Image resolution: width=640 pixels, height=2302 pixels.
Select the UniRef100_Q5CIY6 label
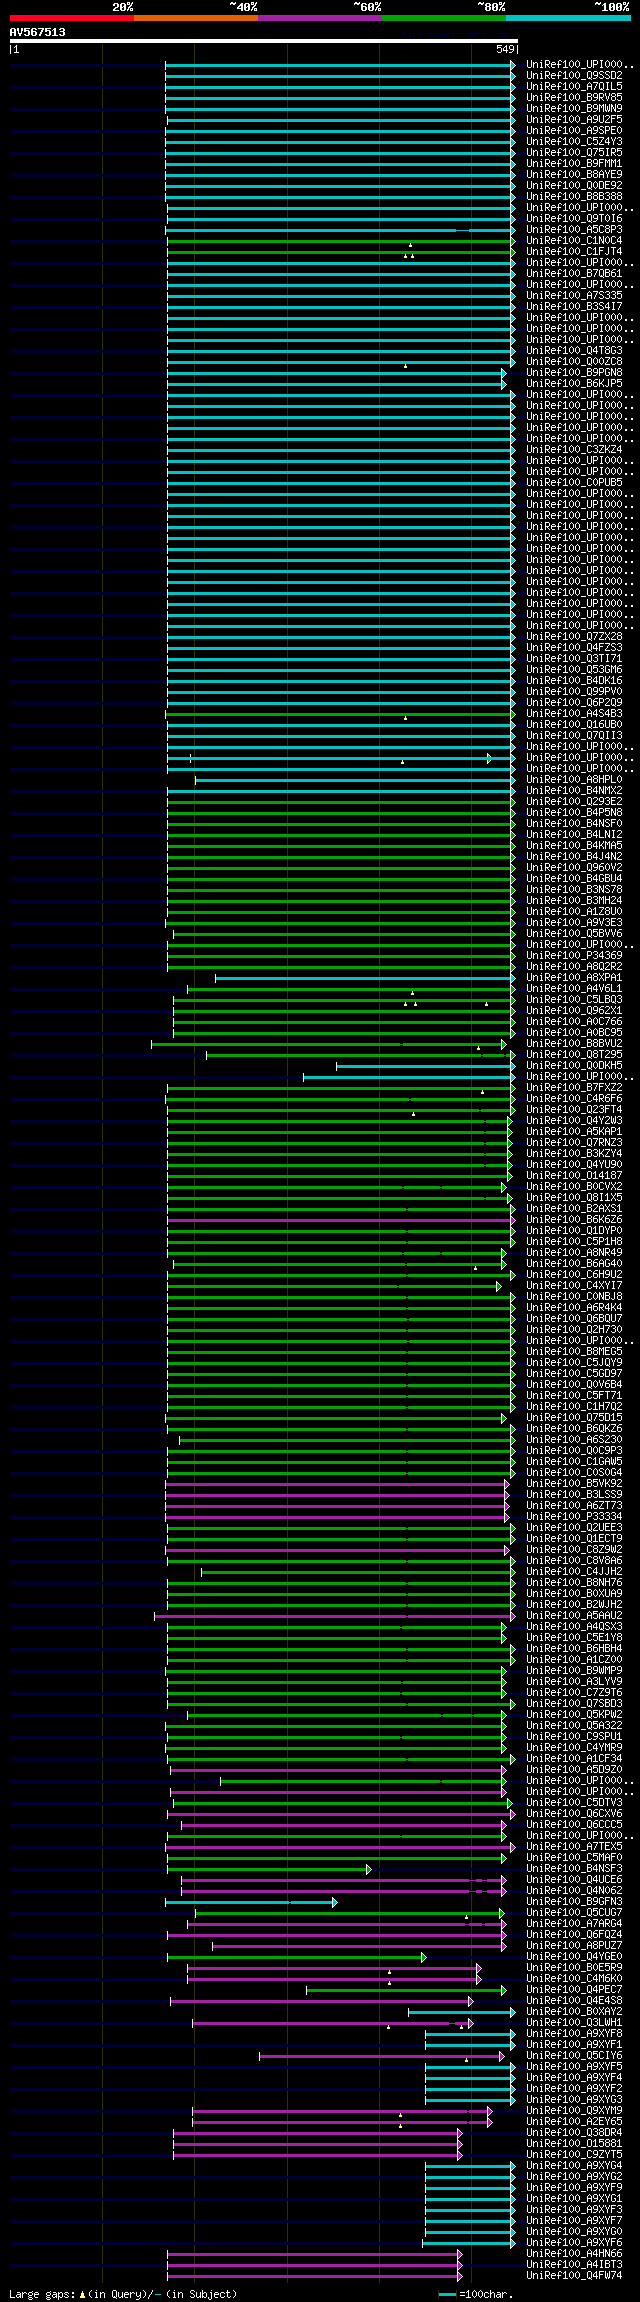[574, 2055]
